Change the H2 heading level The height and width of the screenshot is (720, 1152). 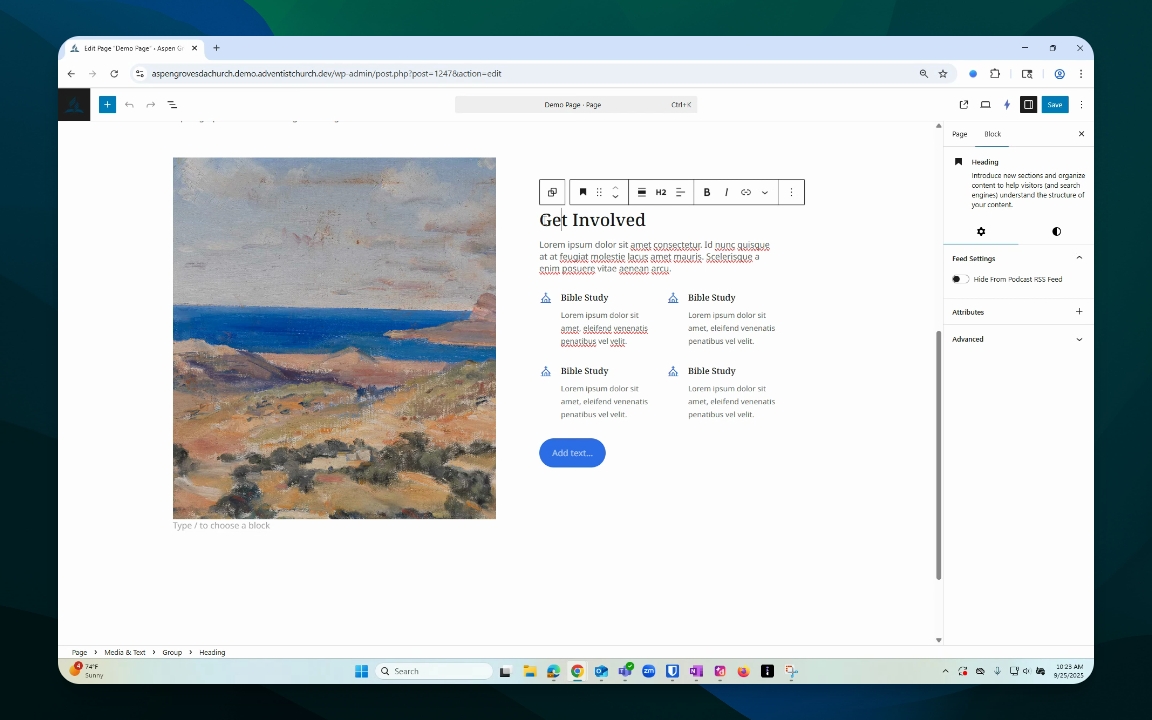[x=660, y=192]
